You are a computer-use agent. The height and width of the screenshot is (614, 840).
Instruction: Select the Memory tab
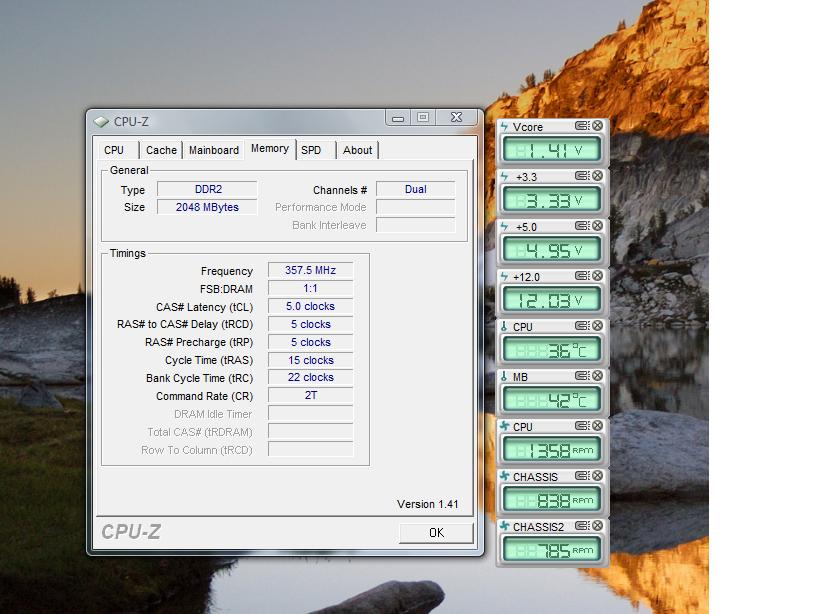pyautogui.click(x=270, y=148)
